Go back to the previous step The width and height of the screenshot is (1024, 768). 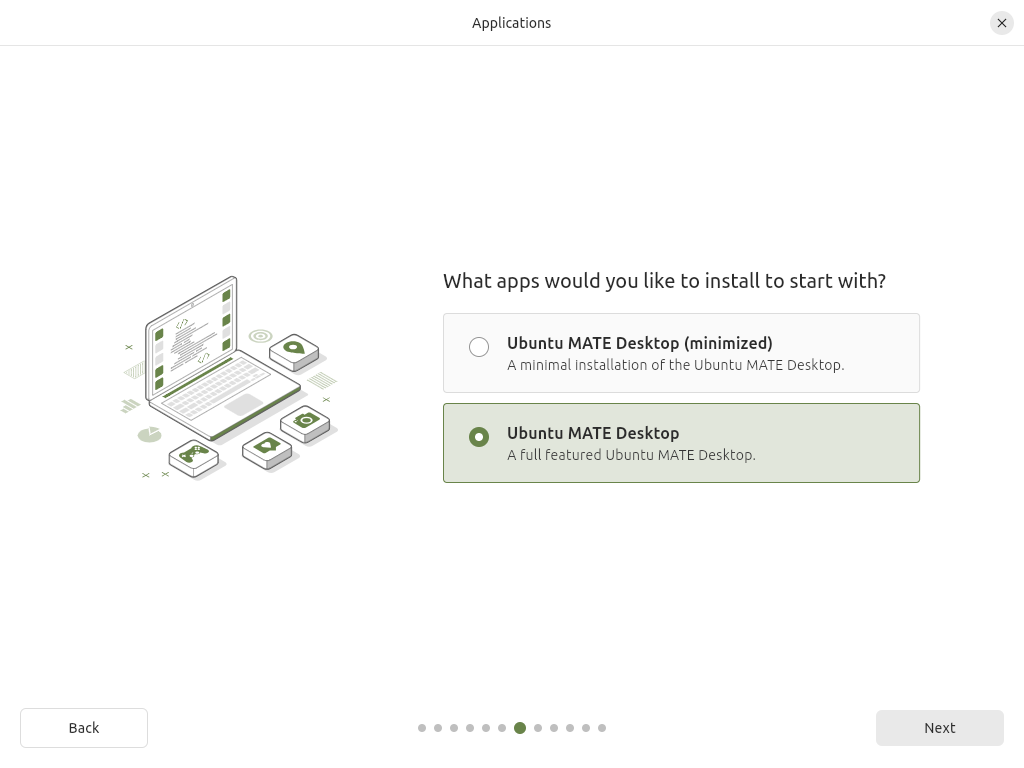click(x=84, y=728)
